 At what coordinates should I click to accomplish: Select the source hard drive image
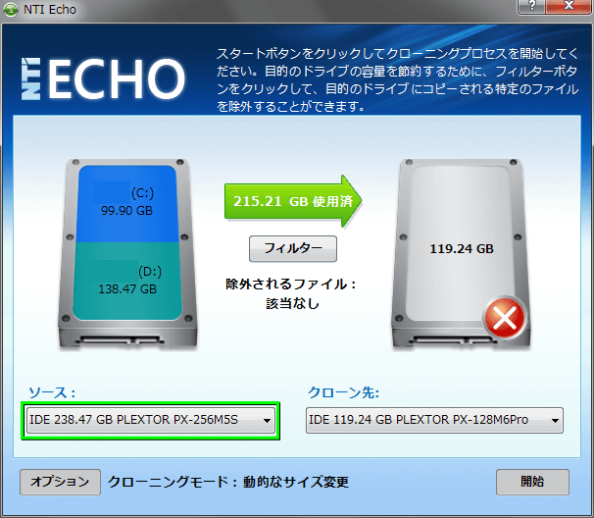click(x=128, y=253)
